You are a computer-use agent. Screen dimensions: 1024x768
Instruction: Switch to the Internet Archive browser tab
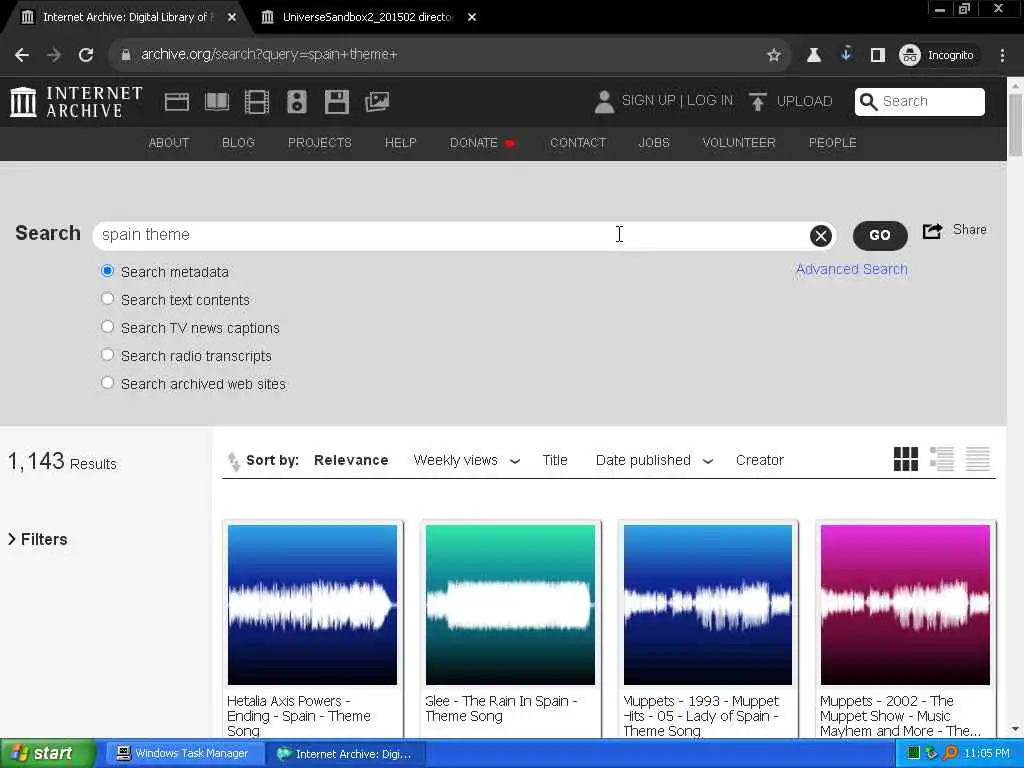click(127, 17)
